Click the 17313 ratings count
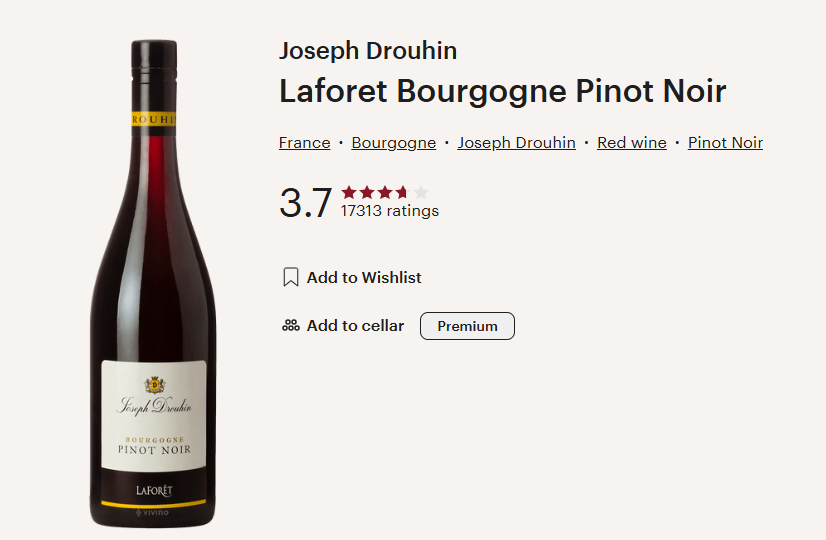This screenshot has width=826, height=540. tap(390, 211)
